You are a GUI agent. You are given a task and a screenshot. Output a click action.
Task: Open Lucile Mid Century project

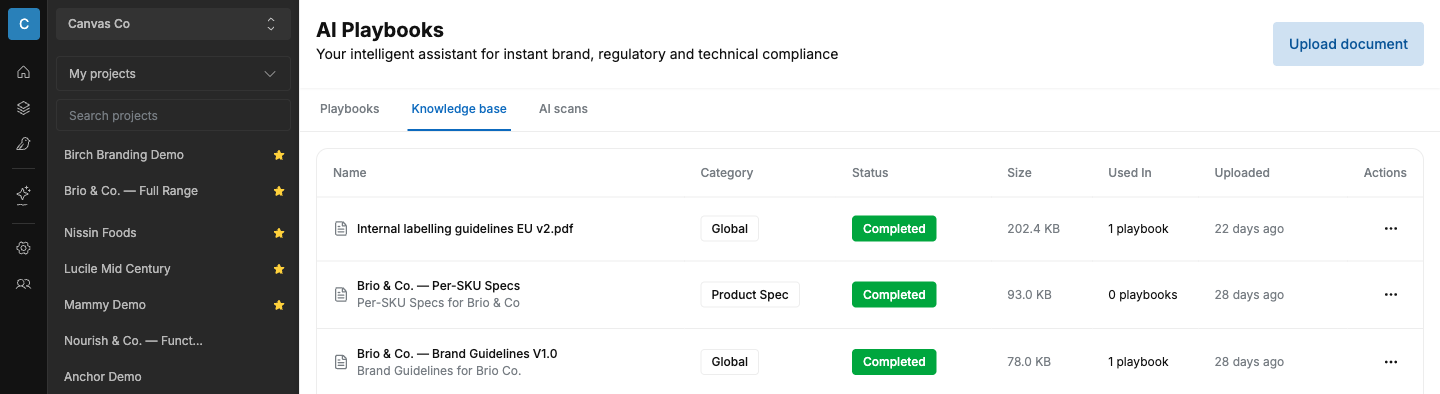(117, 269)
